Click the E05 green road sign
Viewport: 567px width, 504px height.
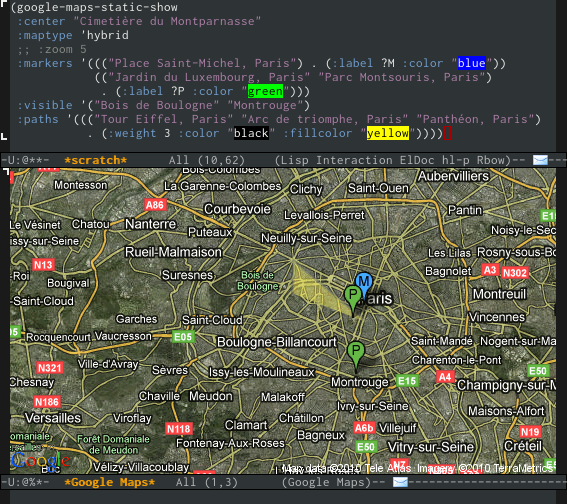(x=183, y=337)
